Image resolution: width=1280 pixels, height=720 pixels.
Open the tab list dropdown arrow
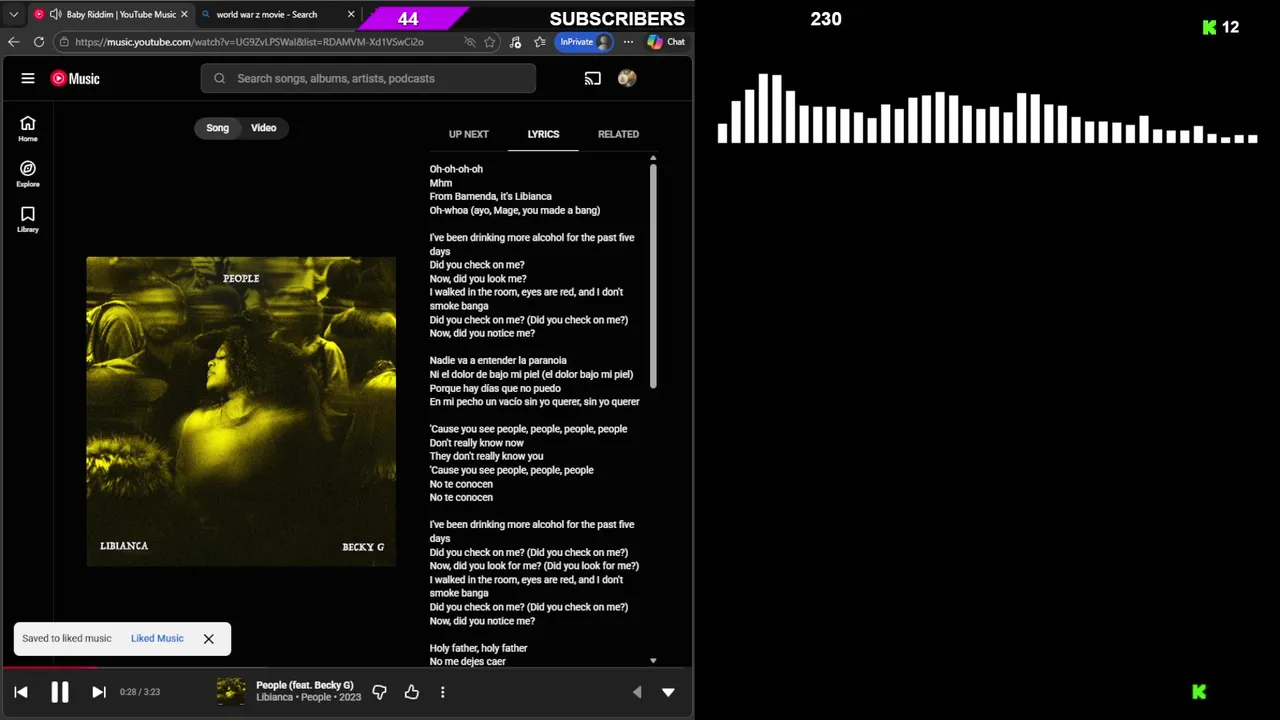pyautogui.click(x=14, y=14)
